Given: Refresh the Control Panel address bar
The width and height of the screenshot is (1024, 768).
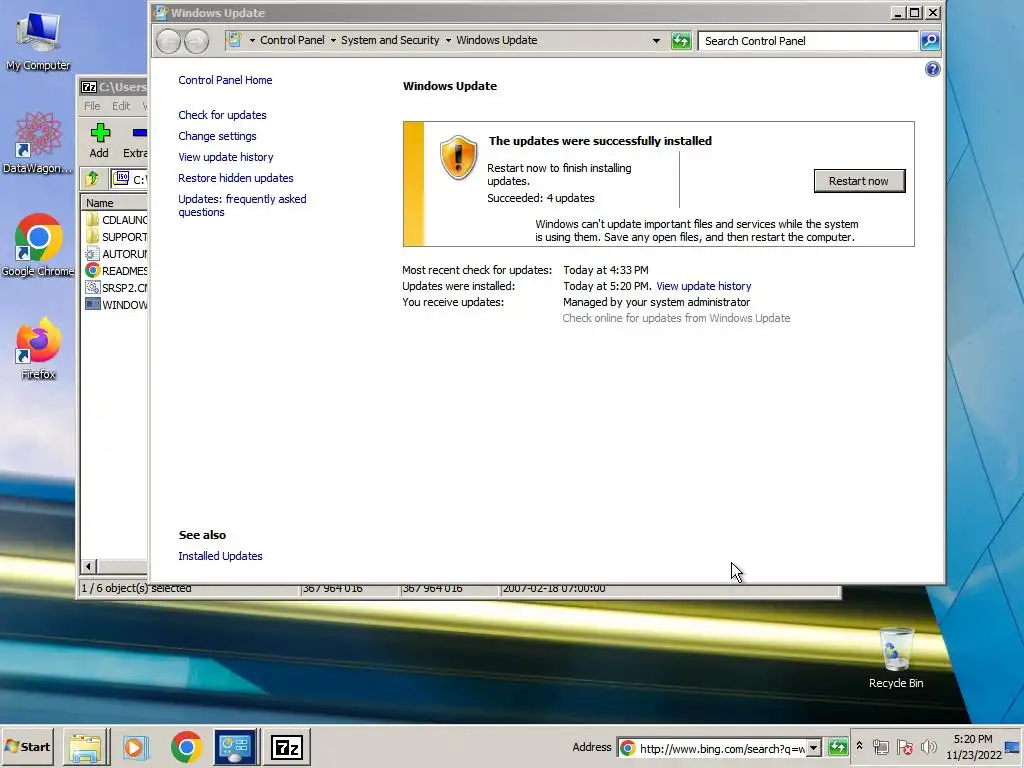Looking at the screenshot, I should pyautogui.click(x=680, y=40).
